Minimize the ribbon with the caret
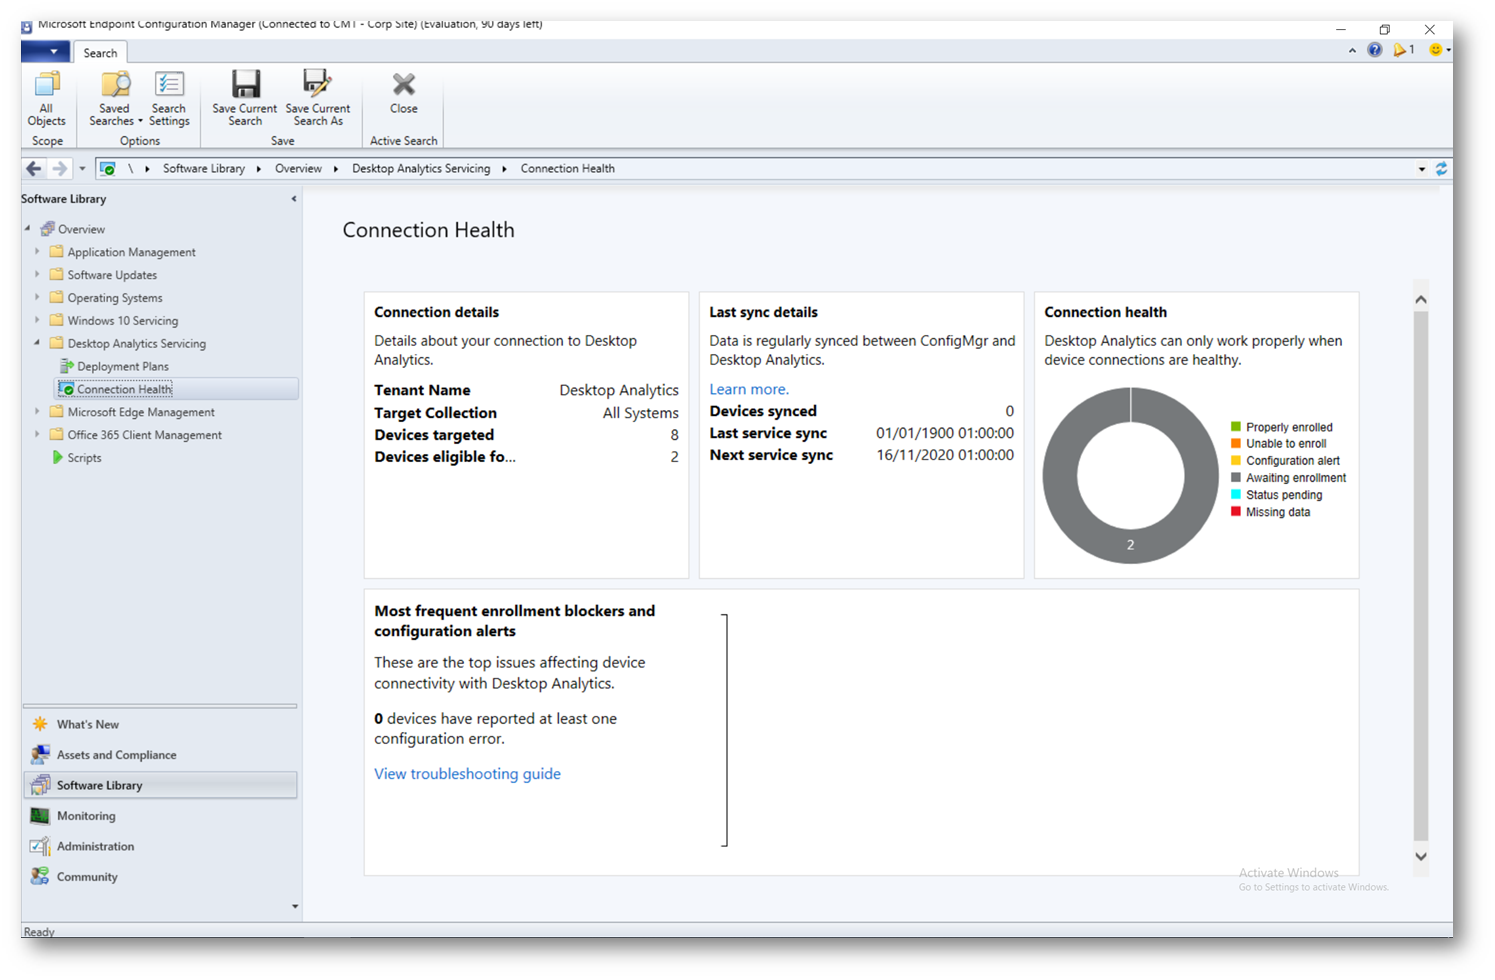 click(x=1352, y=50)
